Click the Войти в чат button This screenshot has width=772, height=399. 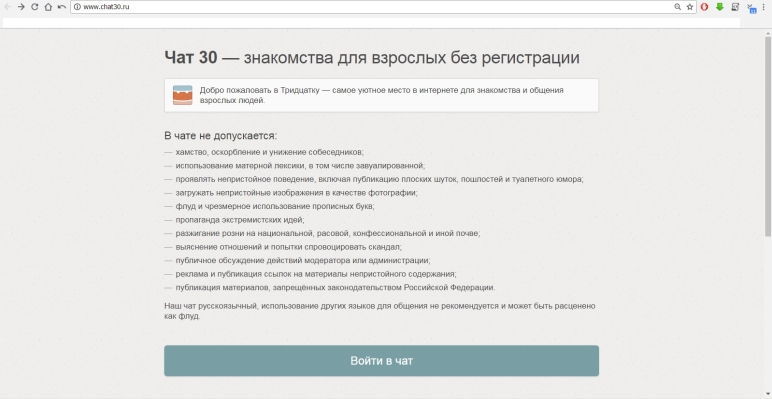[382, 361]
